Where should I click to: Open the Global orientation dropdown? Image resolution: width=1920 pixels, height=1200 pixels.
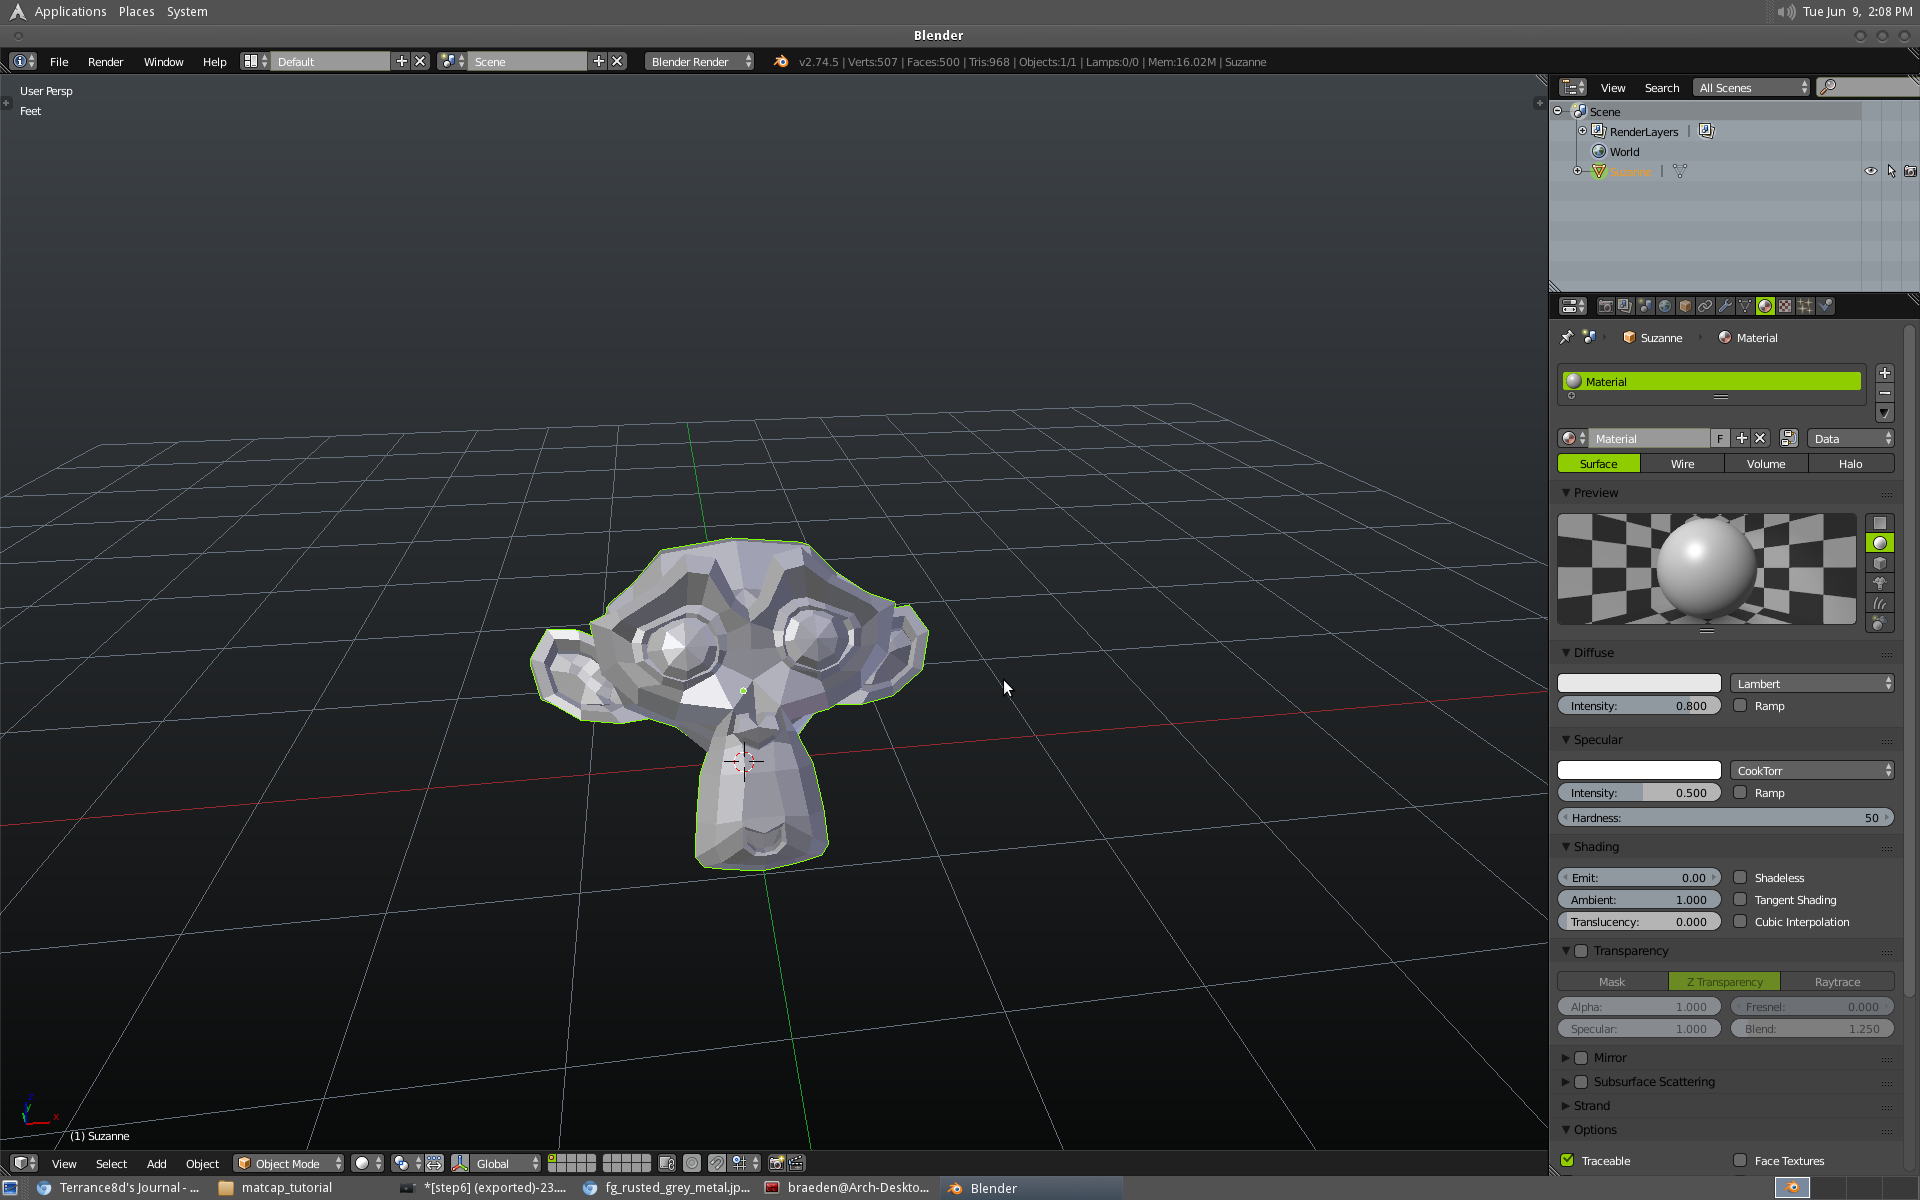pyautogui.click(x=506, y=1163)
